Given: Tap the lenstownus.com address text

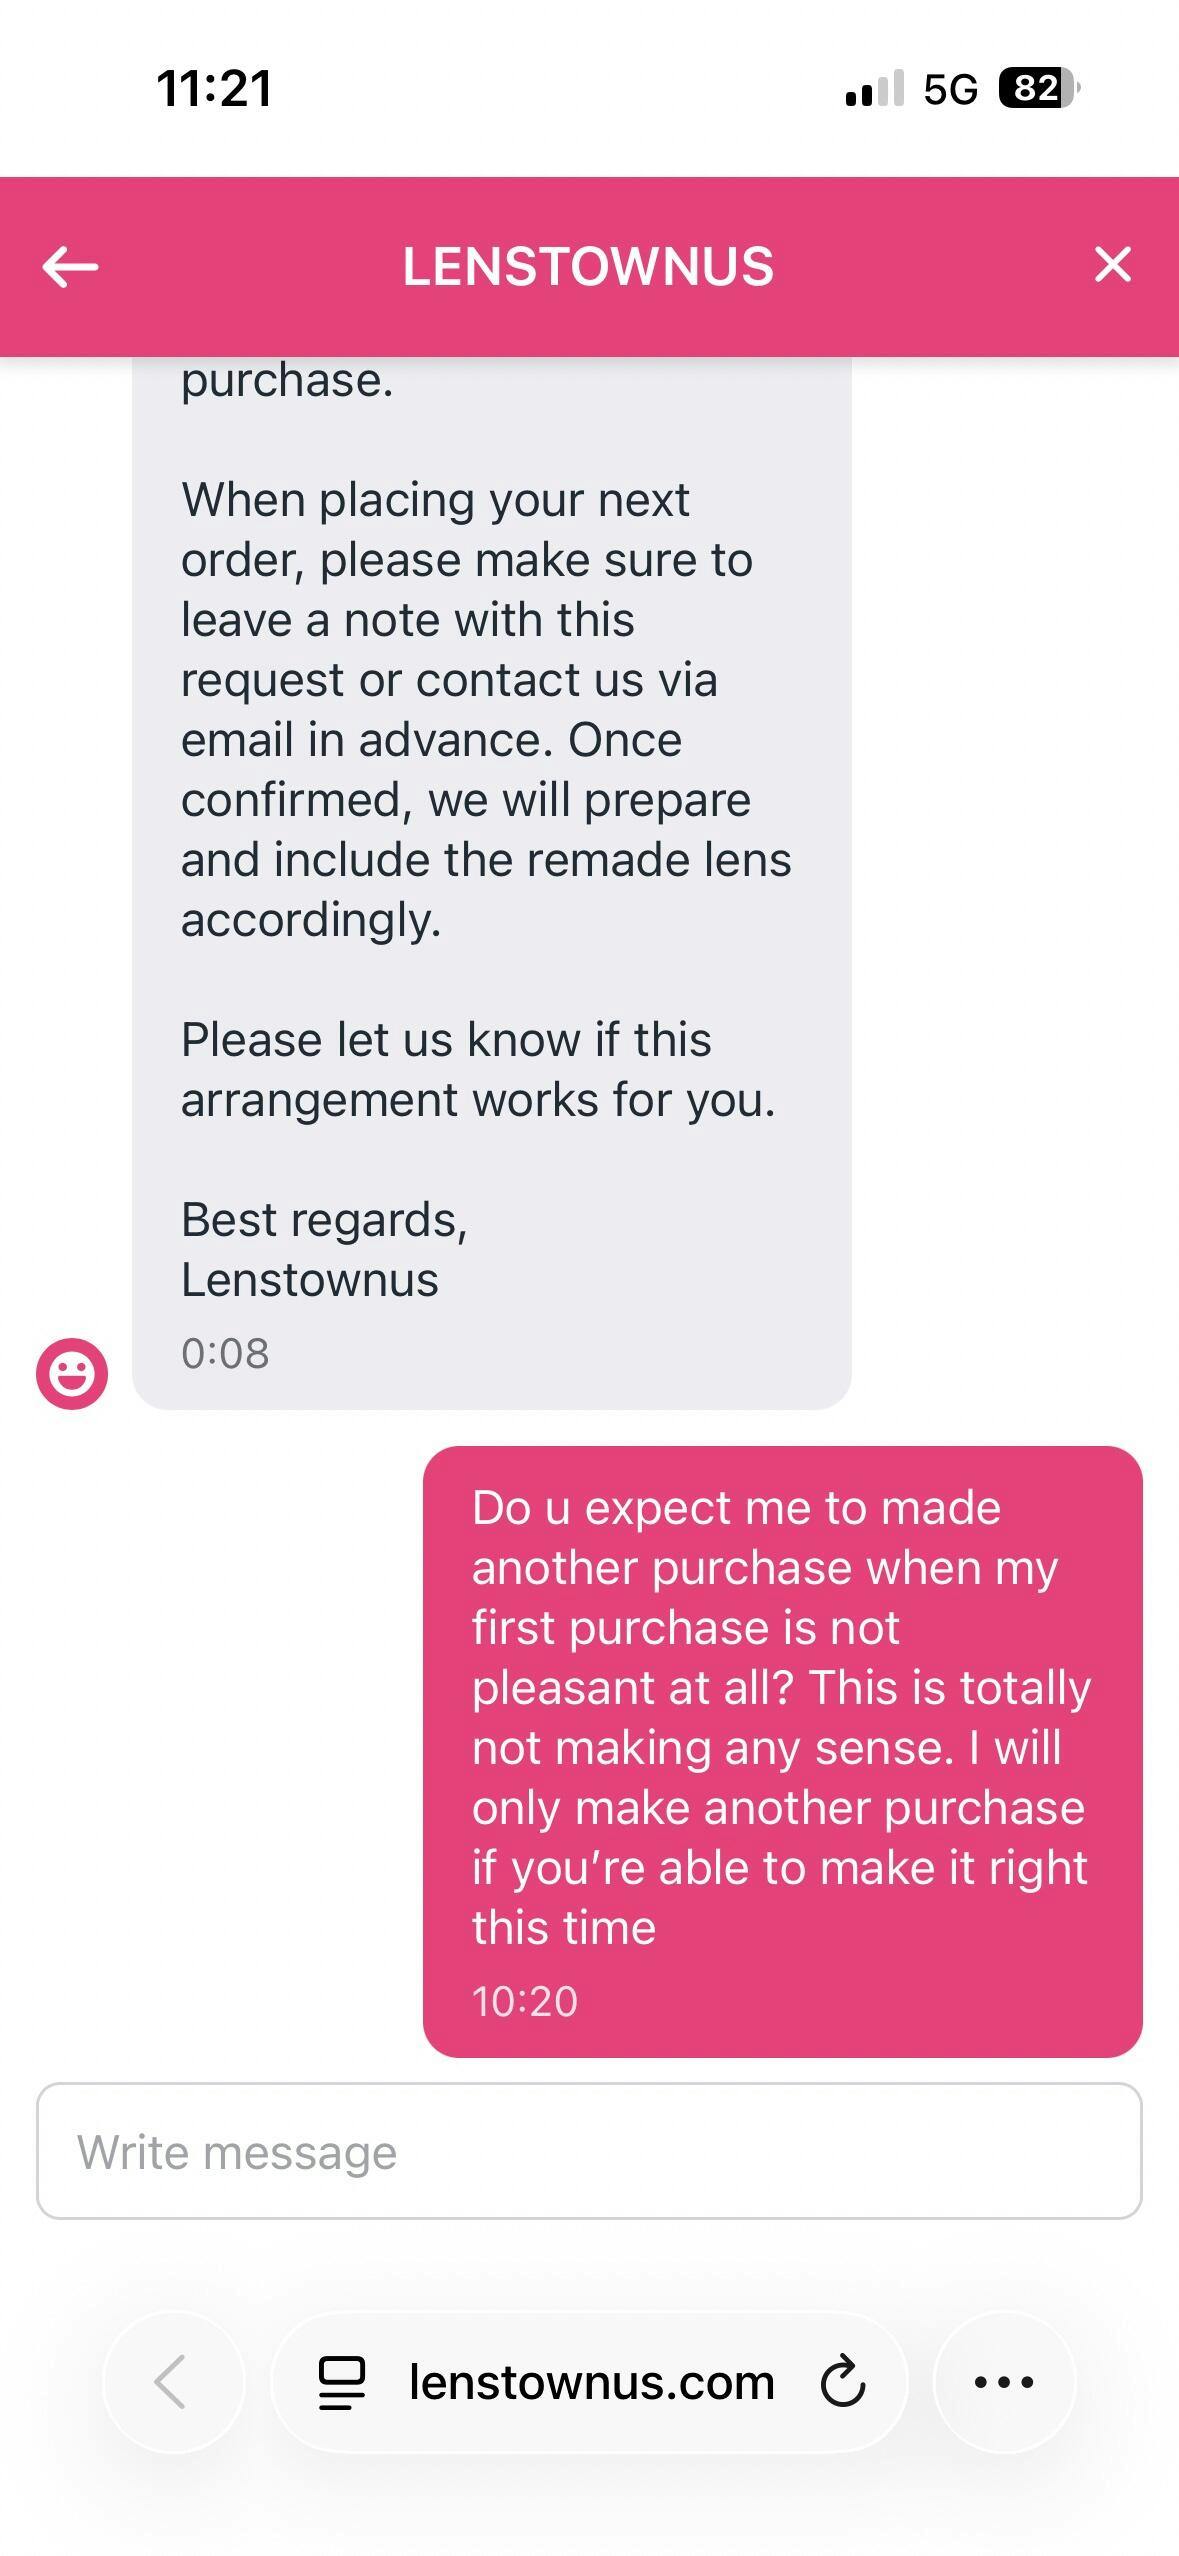Looking at the screenshot, I should (591, 2383).
